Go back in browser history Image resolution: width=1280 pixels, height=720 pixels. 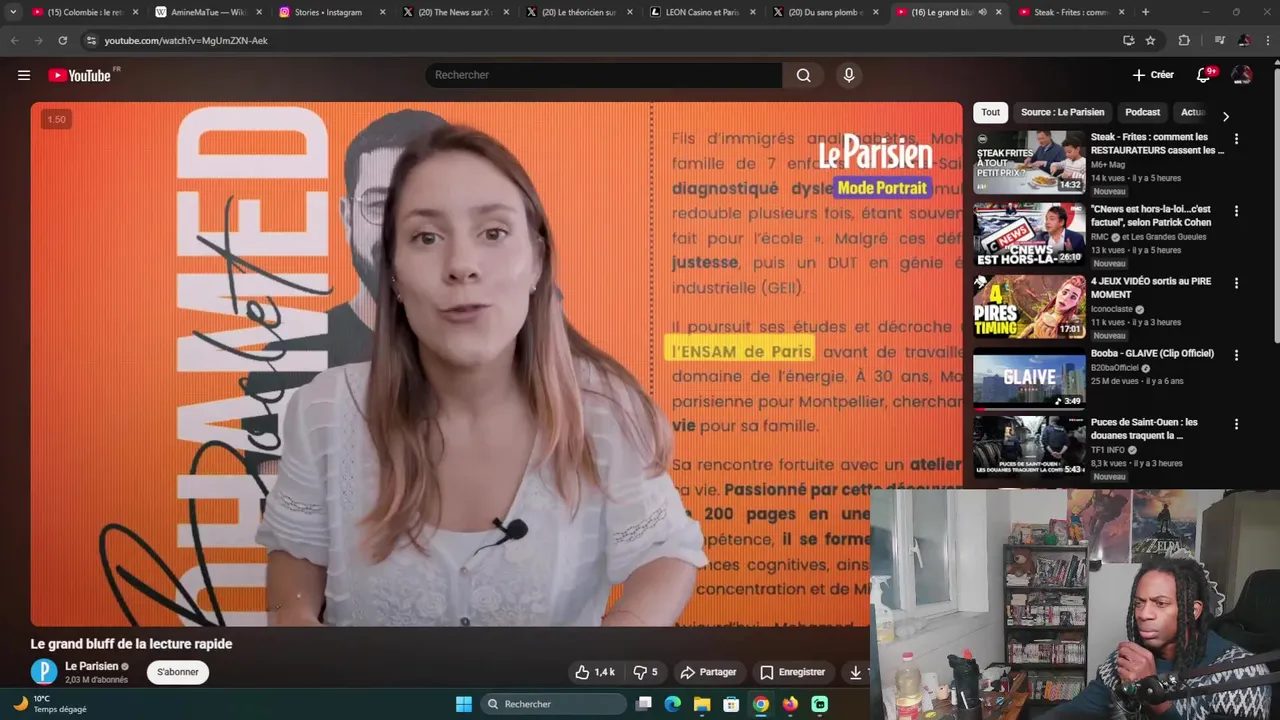pyautogui.click(x=14, y=40)
